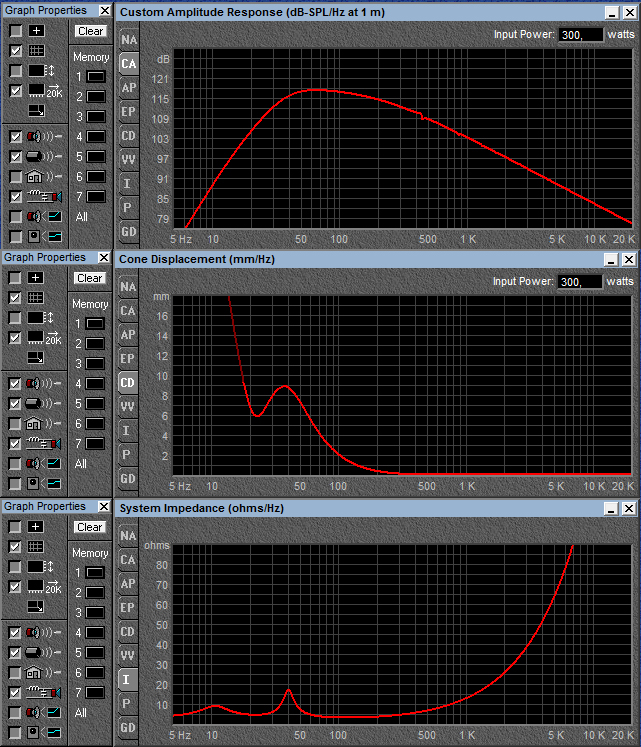Close the Cone Displacement window

coord(629,260)
